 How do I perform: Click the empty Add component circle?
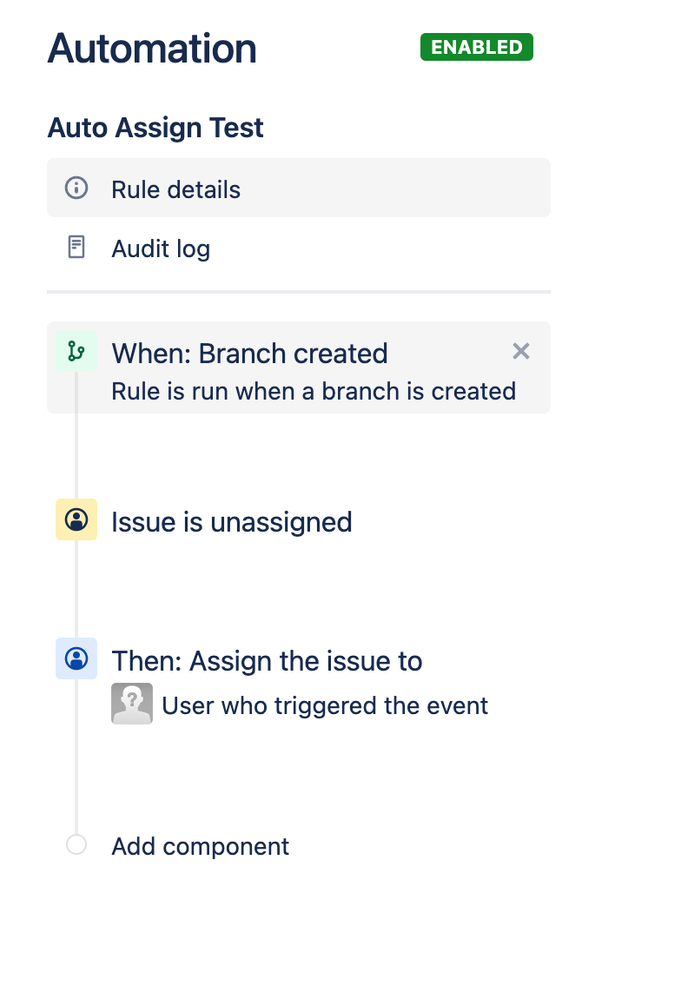pyautogui.click(x=76, y=845)
